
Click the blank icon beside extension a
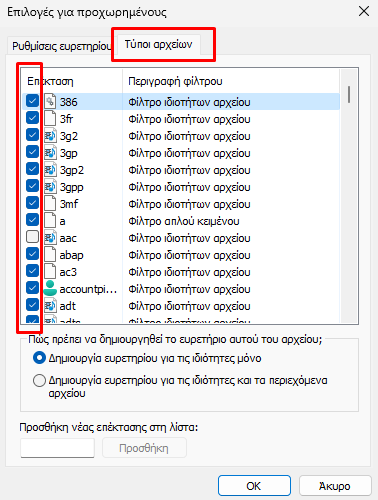pos(50,220)
